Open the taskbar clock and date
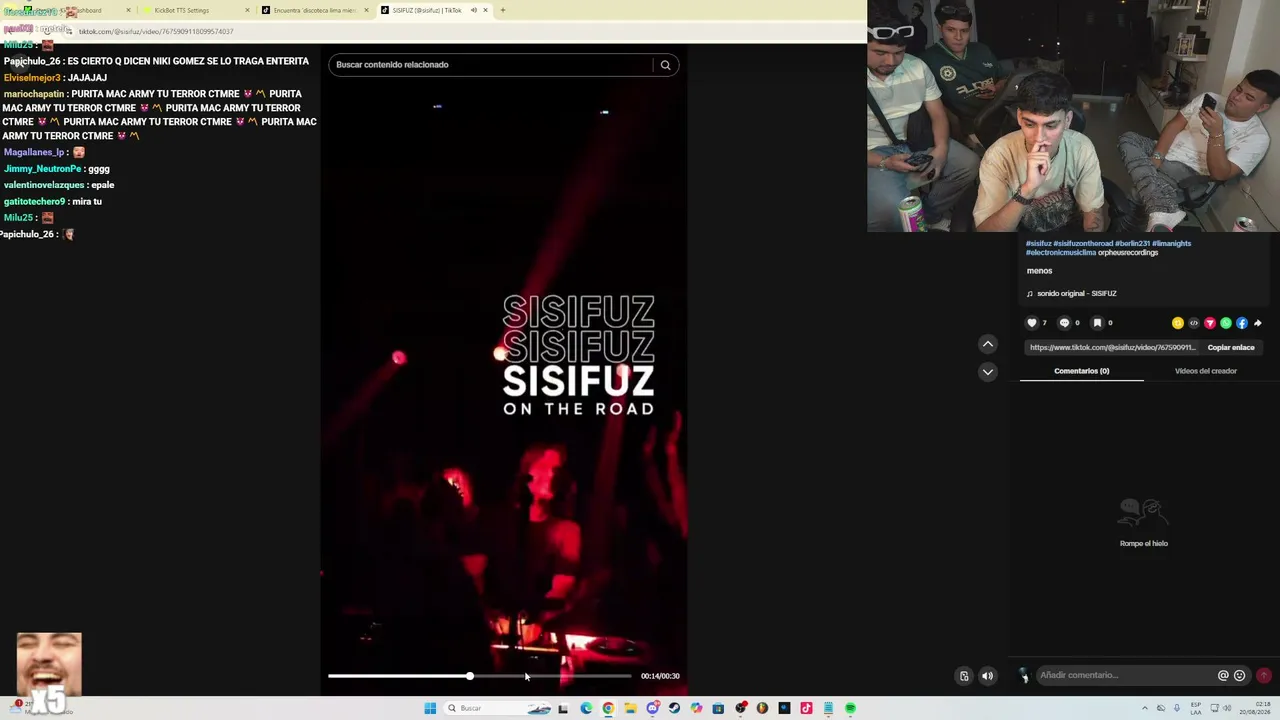 [x=1254, y=708]
